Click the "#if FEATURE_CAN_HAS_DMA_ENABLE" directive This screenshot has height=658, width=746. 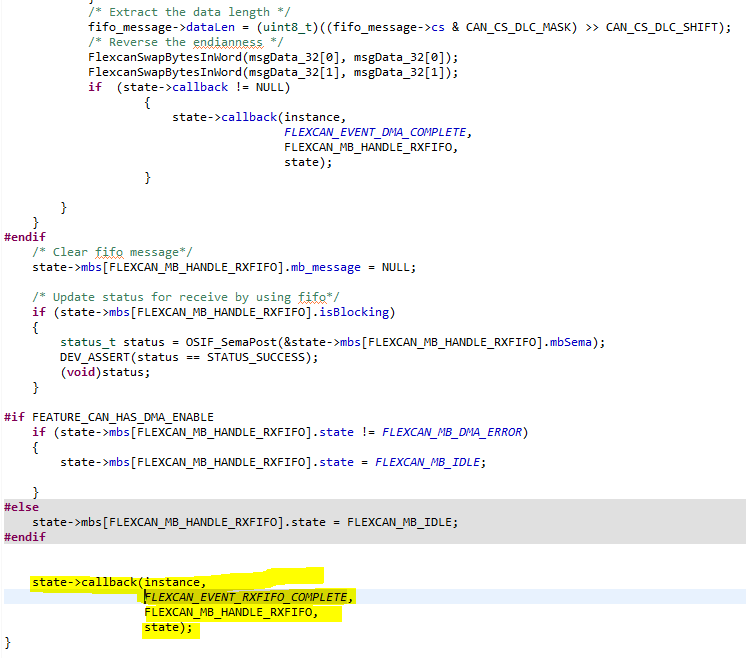pos(108,417)
